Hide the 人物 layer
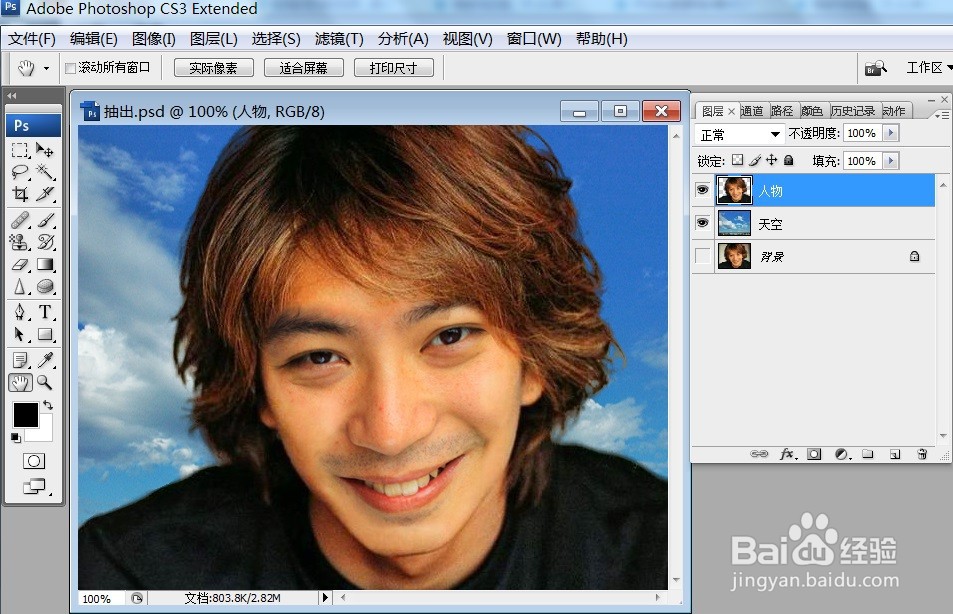This screenshot has width=953, height=614. pos(703,190)
